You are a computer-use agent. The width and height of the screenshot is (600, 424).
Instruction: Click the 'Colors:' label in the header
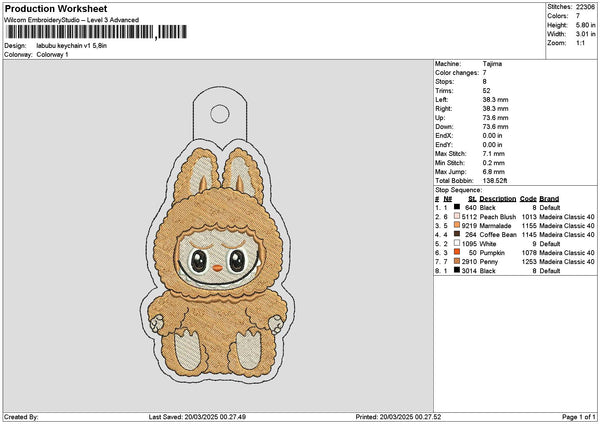pos(558,16)
